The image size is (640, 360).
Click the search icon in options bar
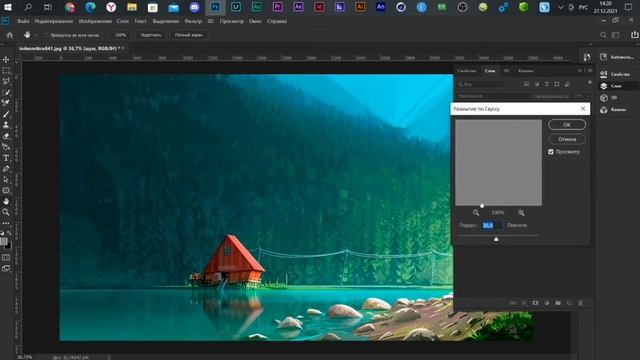[x=603, y=35]
